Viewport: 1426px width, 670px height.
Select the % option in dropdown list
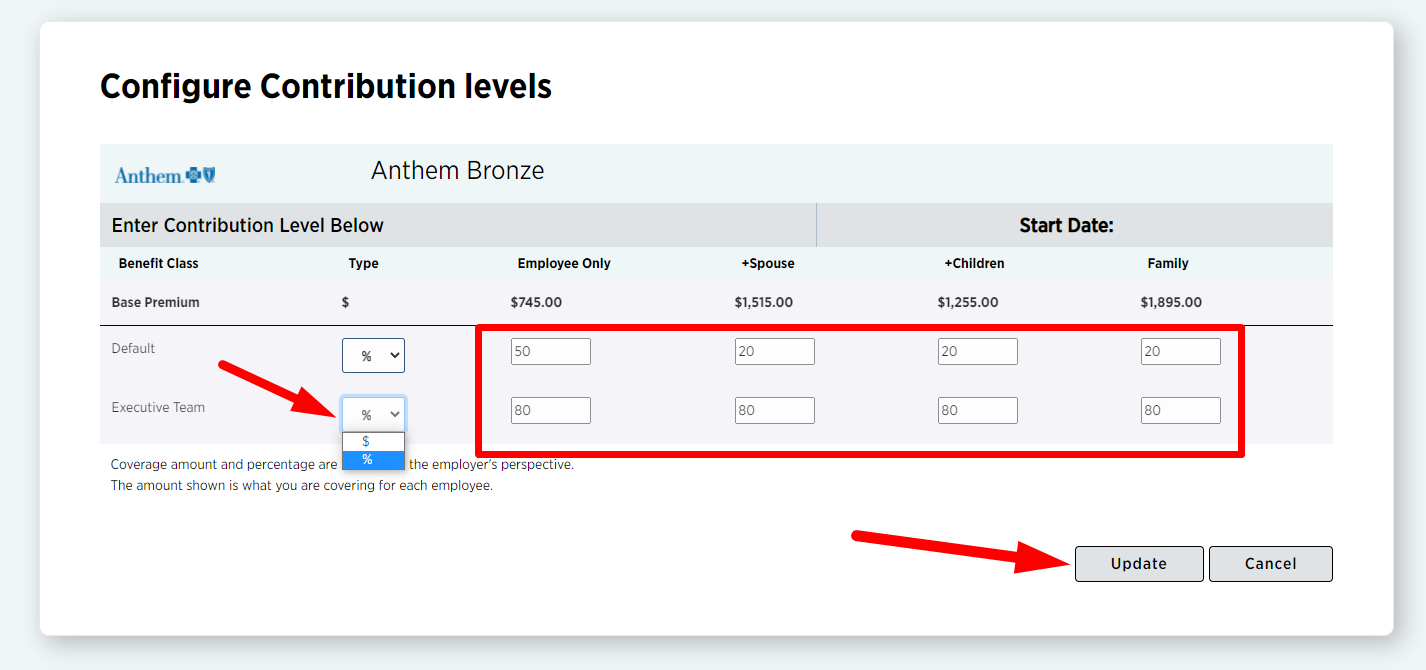tap(373, 460)
